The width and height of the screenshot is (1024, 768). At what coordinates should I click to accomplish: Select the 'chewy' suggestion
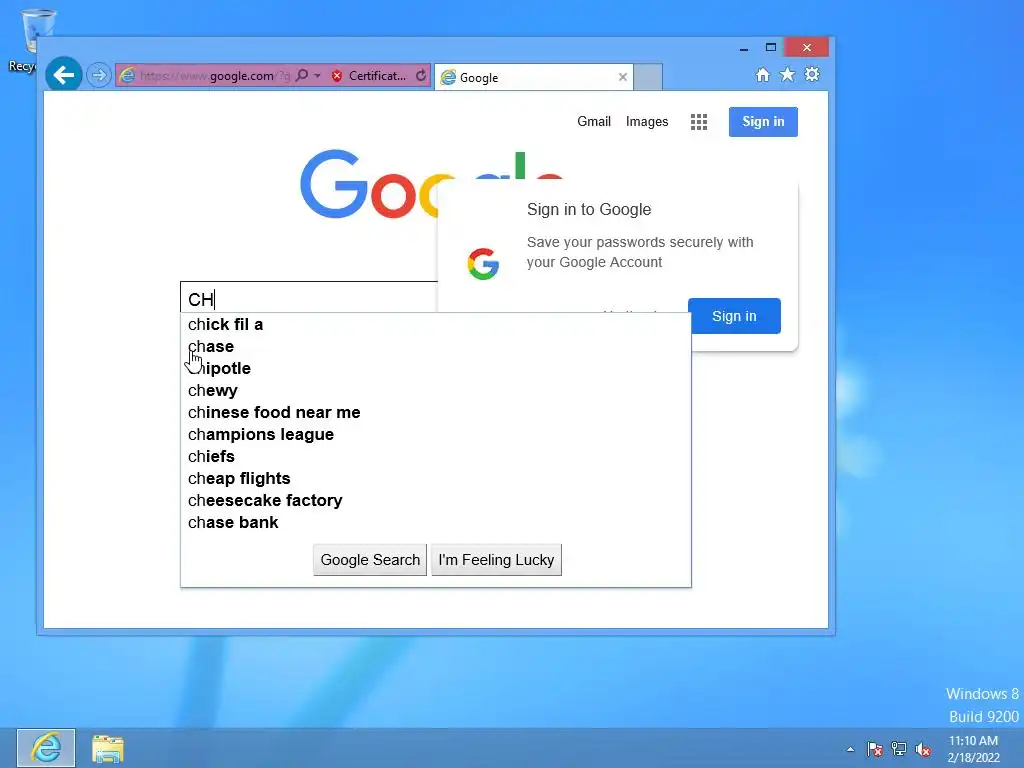pos(436,391)
